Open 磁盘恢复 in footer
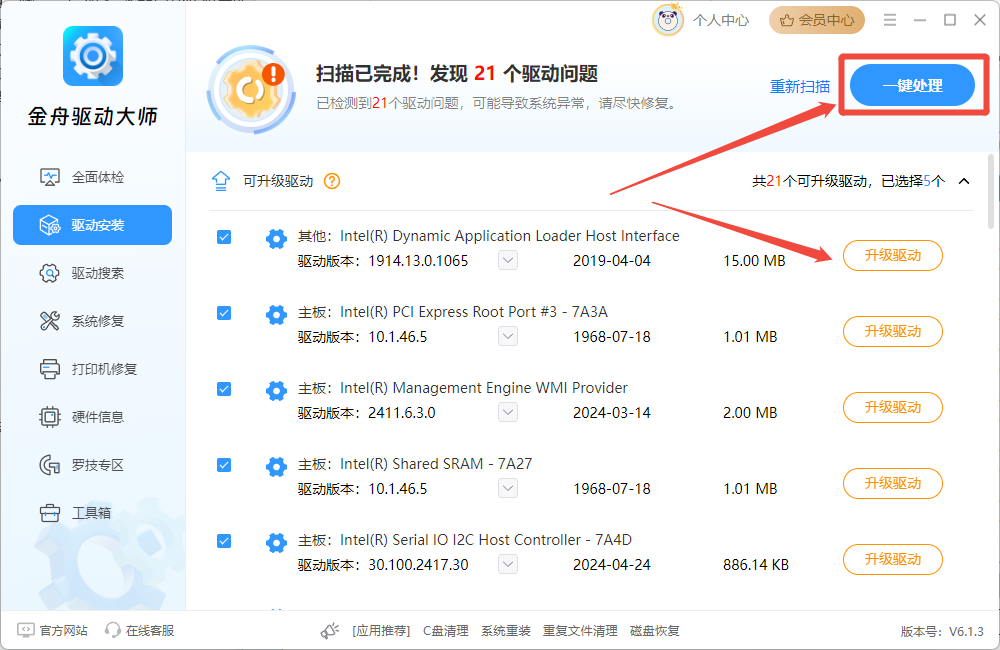Screen dimensions: 1000x650 (654, 631)
